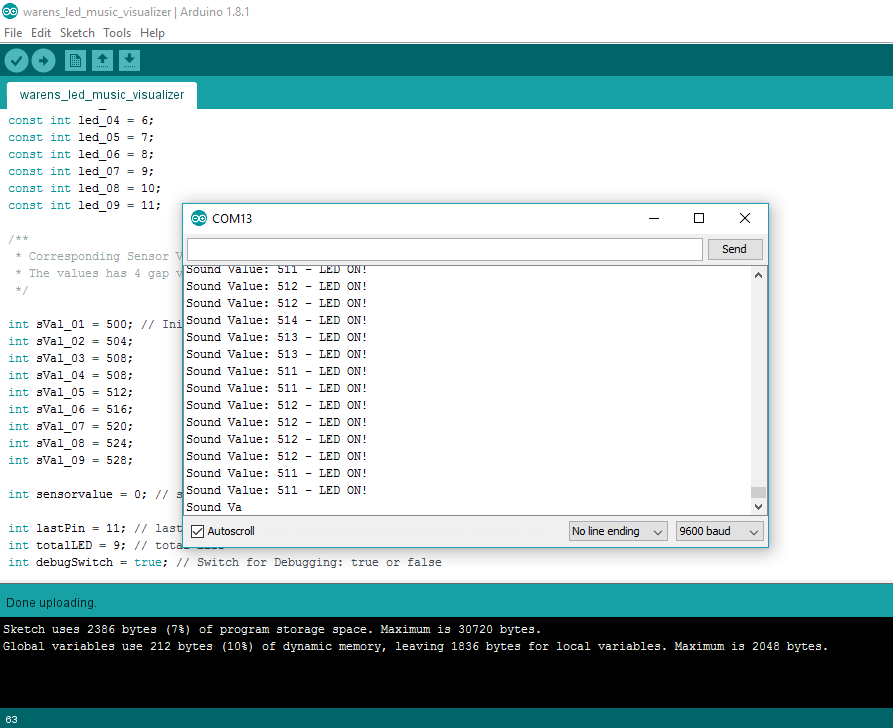Save the sketch with the down-arrow icon

pos(129,60)
